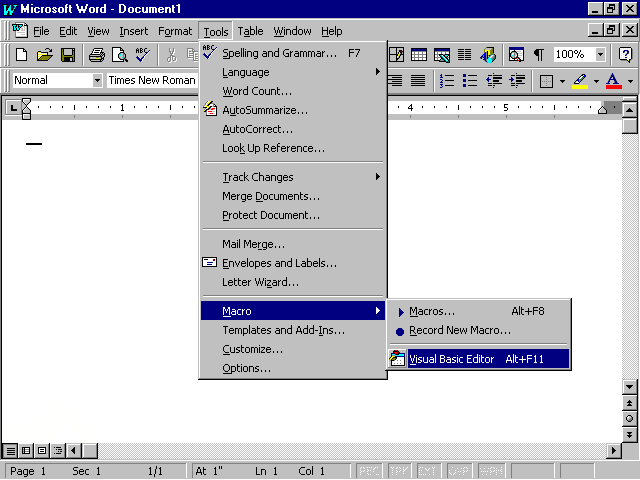Choose Envelopes and Labels

pos(293,263)
